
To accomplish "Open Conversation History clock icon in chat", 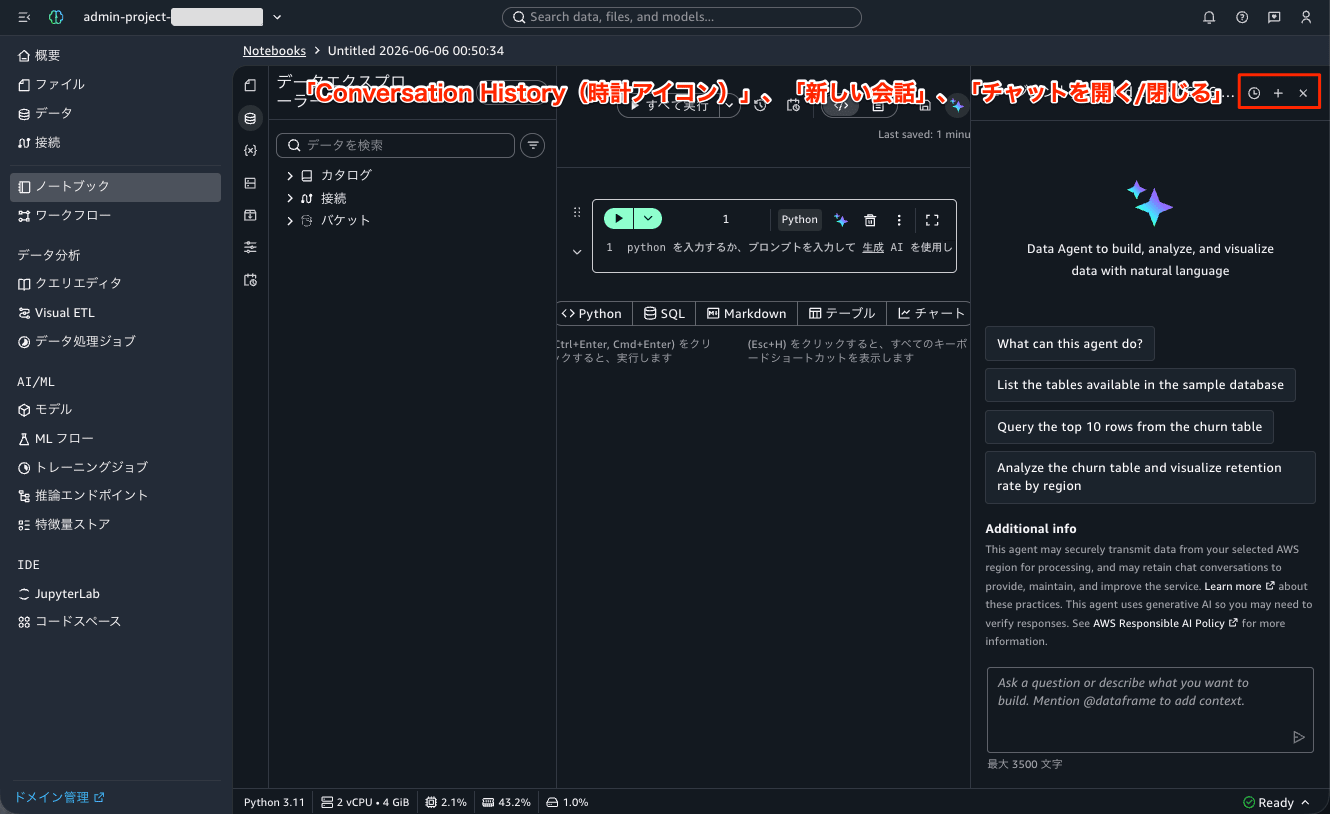I will click(1254, 93).
